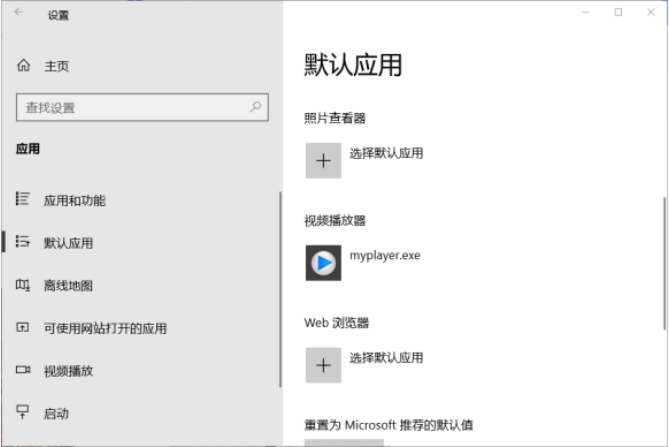Screen dimensions: 669x447
Task: Click the 视频播放器 label
Action: coord(335,221)
